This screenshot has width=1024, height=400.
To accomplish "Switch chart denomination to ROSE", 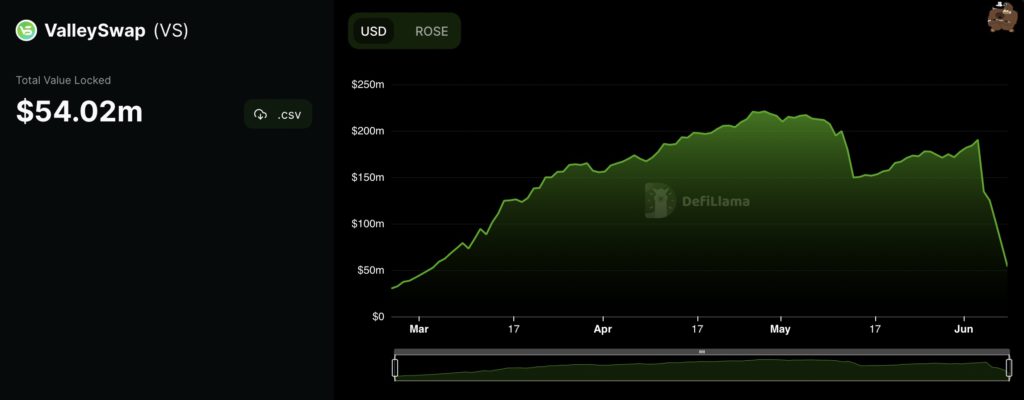I will pyautogui.click(x=431, y=31).
